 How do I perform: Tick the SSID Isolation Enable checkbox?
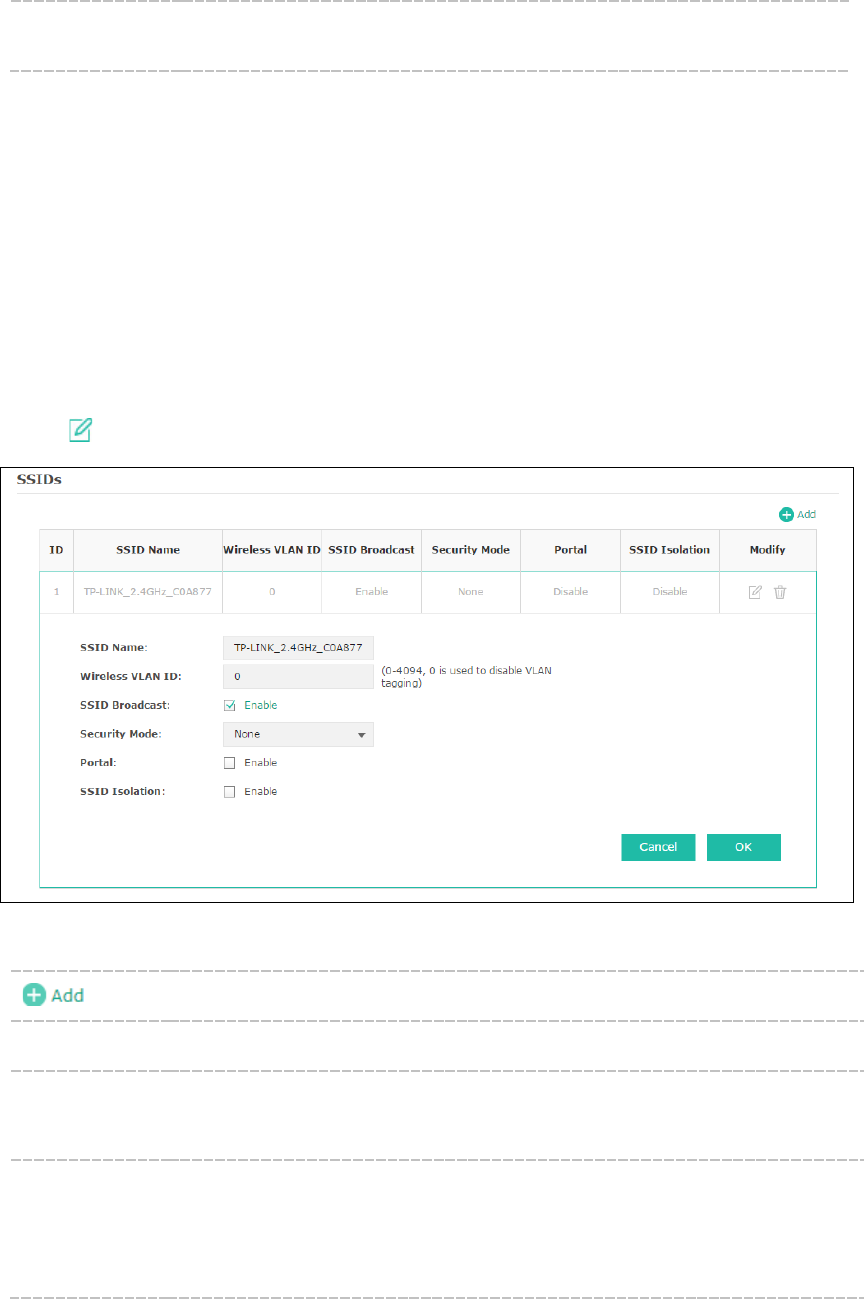click(x=230, y=792)
